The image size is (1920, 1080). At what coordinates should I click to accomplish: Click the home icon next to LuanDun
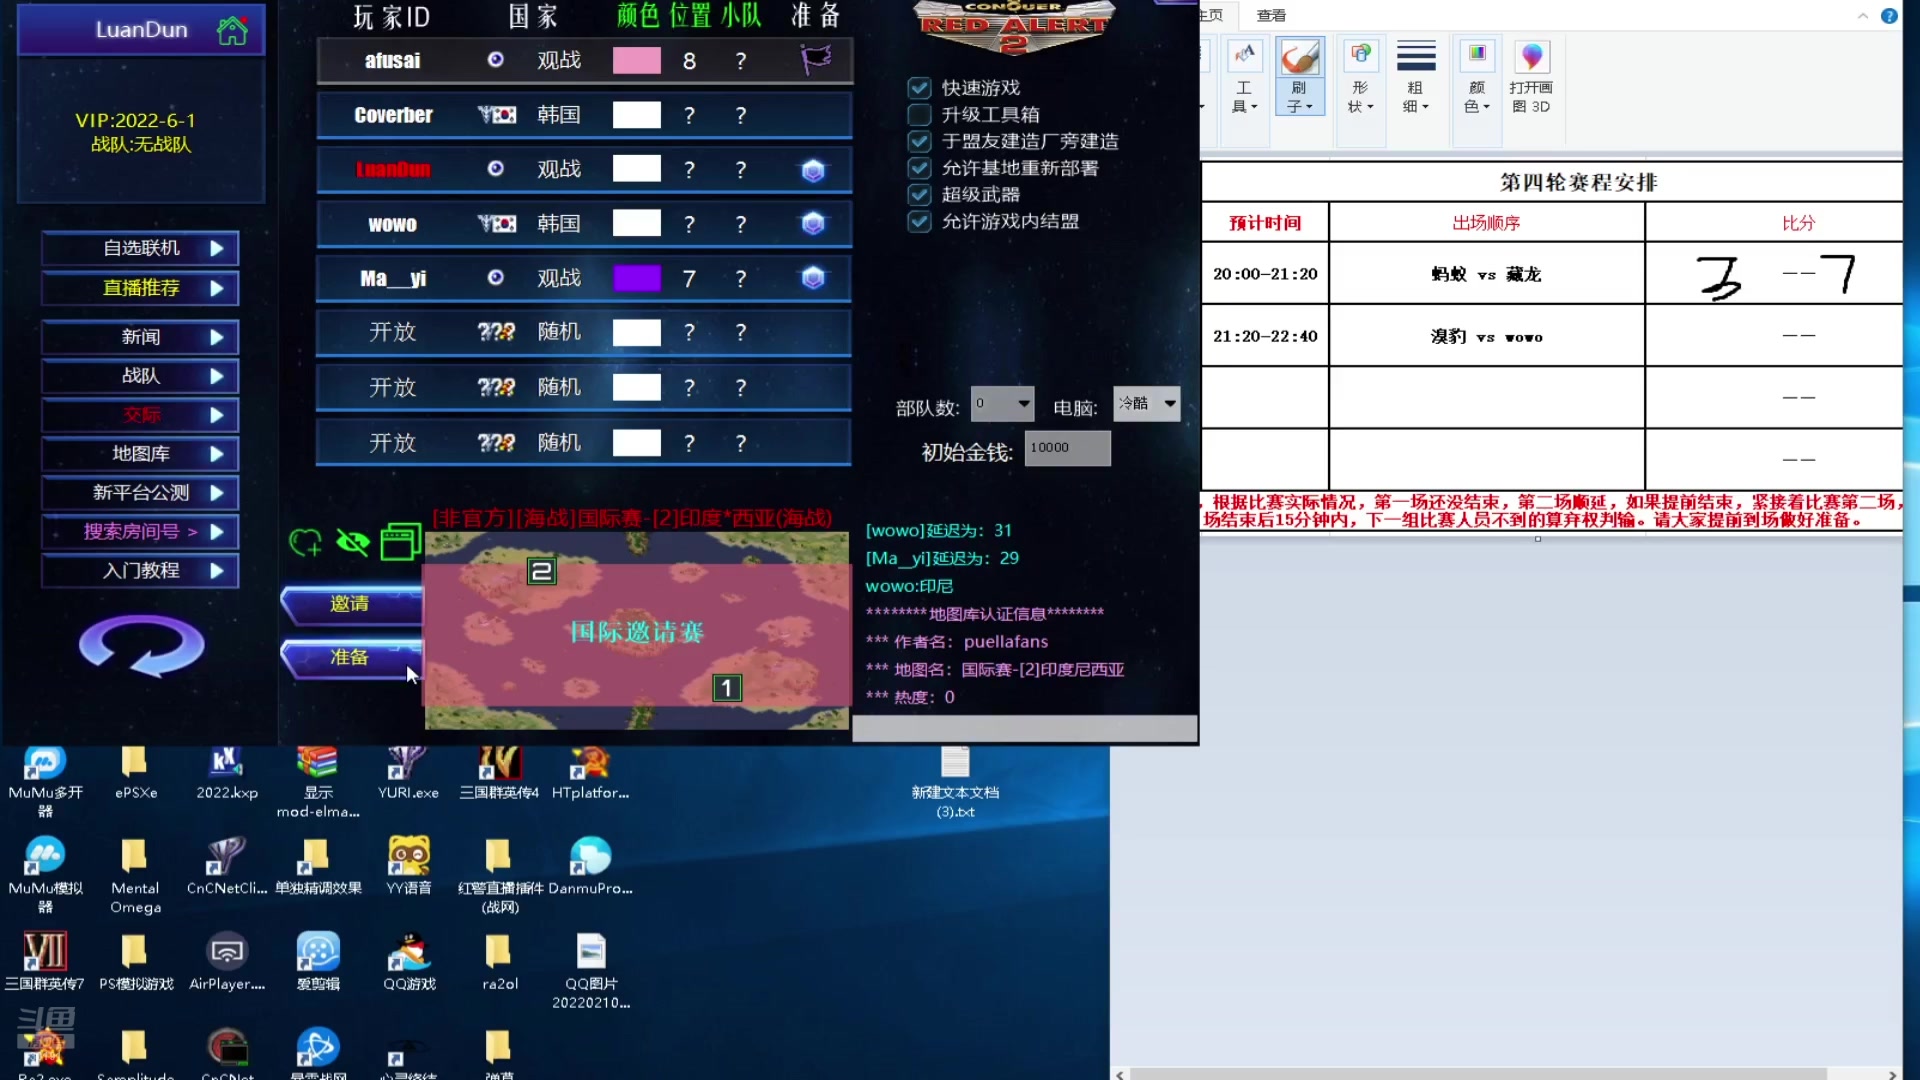click(232, 30)
